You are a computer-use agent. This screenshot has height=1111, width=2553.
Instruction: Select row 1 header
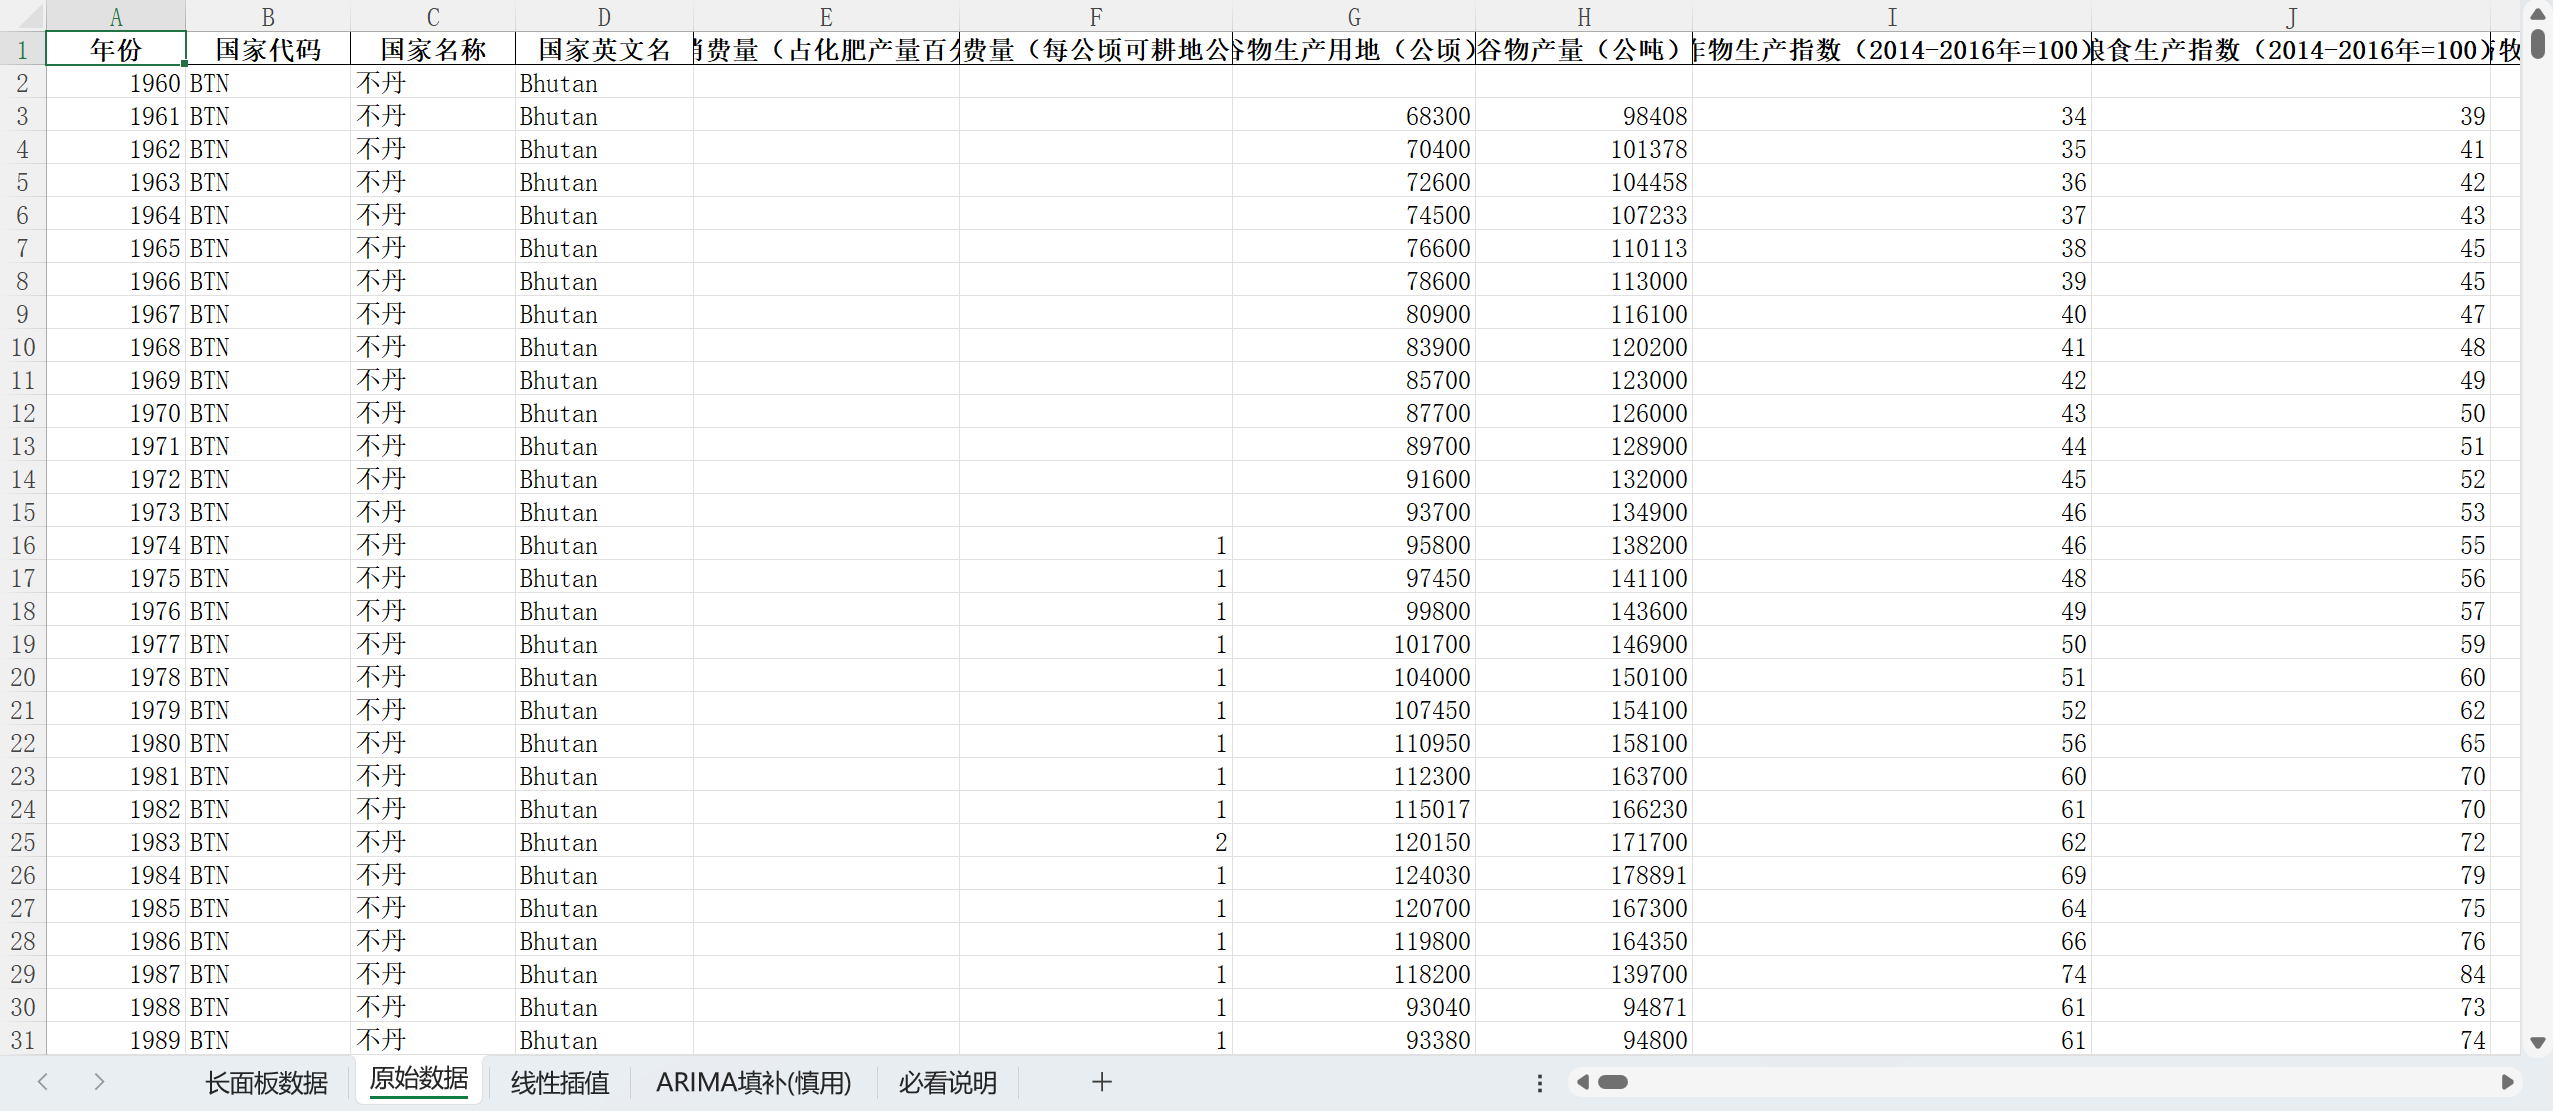(22, 49)
